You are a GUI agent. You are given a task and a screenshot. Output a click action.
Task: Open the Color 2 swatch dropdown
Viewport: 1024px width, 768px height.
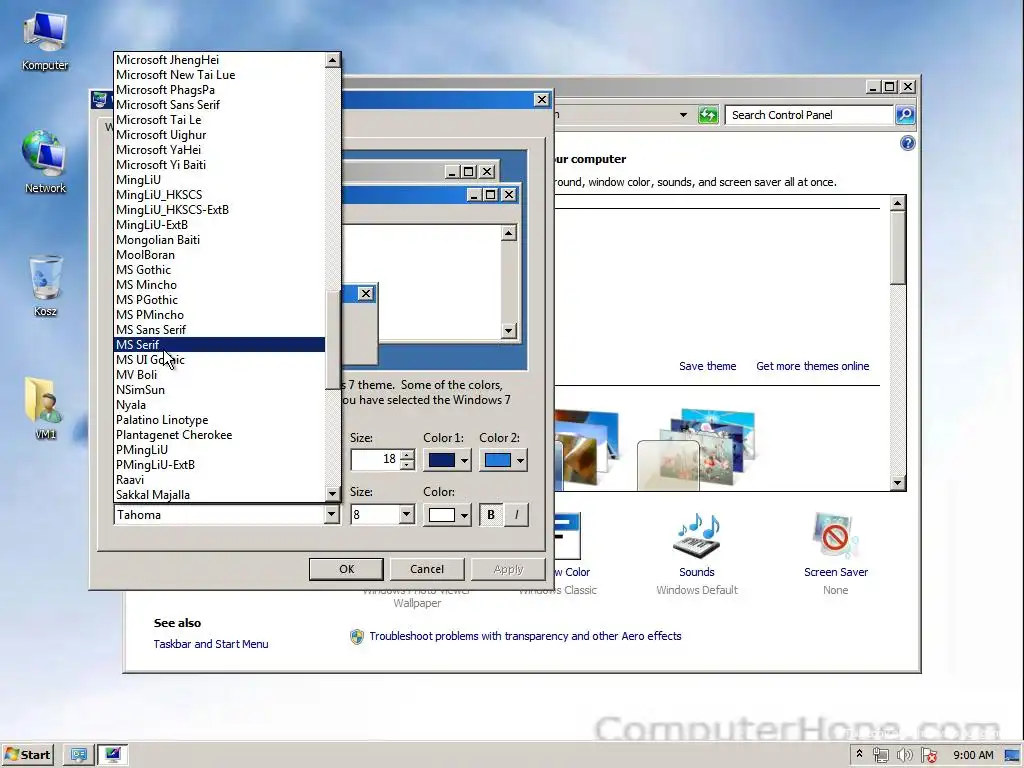[504, 460]
